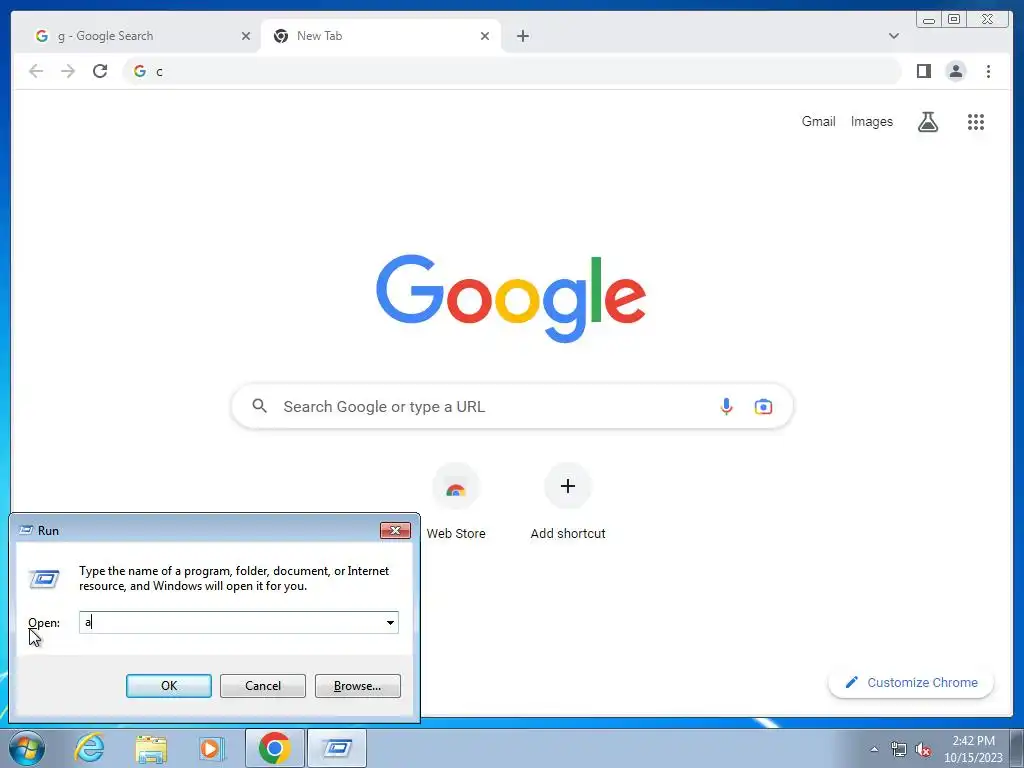The height and width of the screenshot is (768, 1024).
Task: Click Search Google or type a URL box
Action: click(x=512, y=406)
